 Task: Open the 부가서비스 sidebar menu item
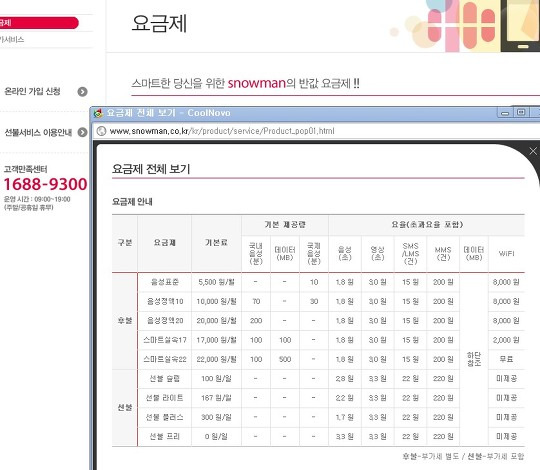[12, 40]
